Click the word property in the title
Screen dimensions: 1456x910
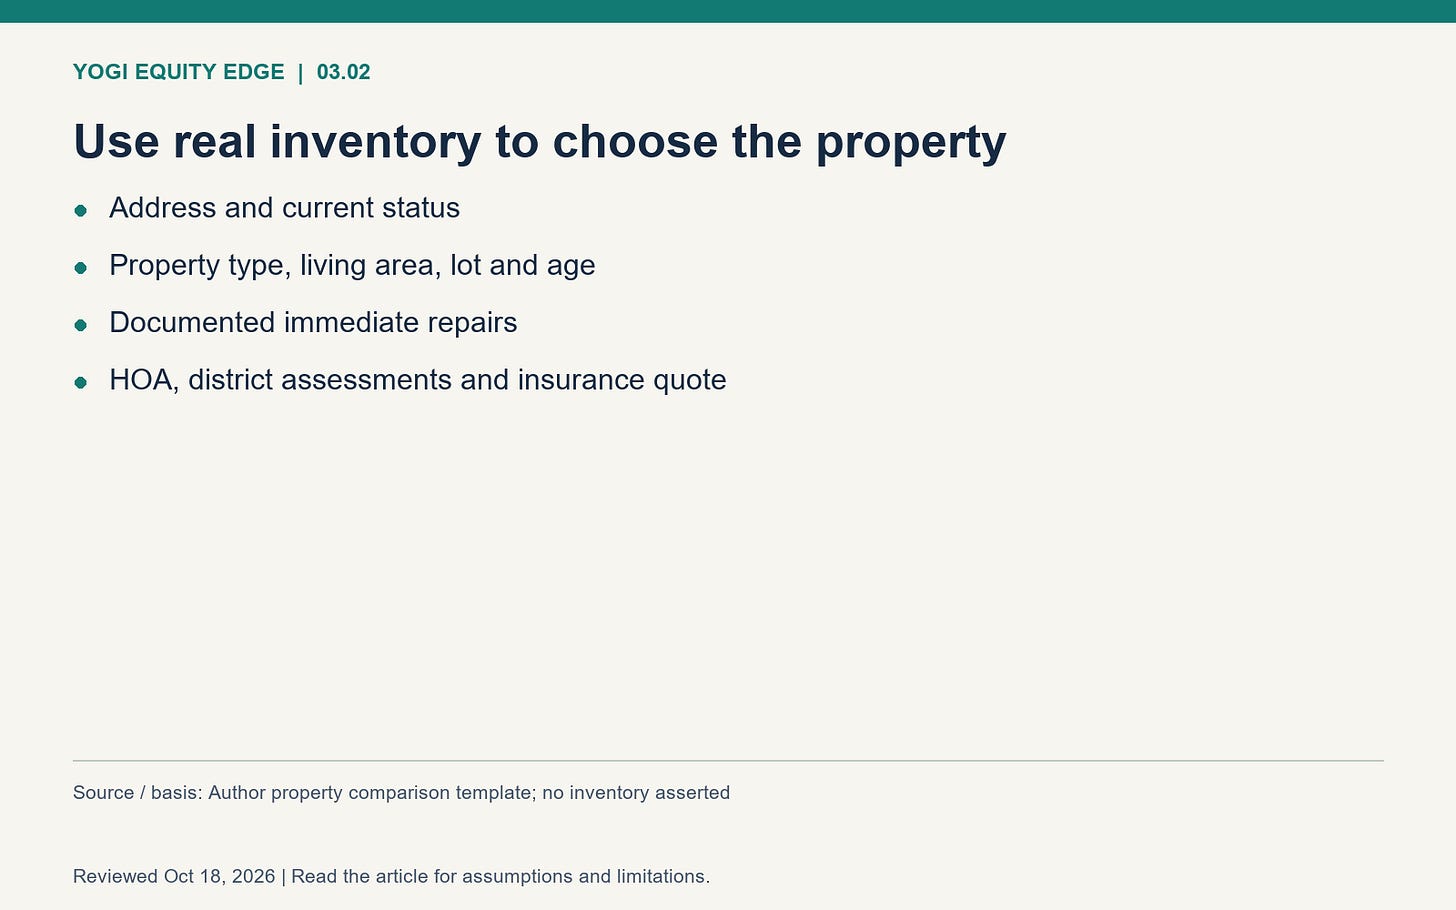tap(911, 143)
